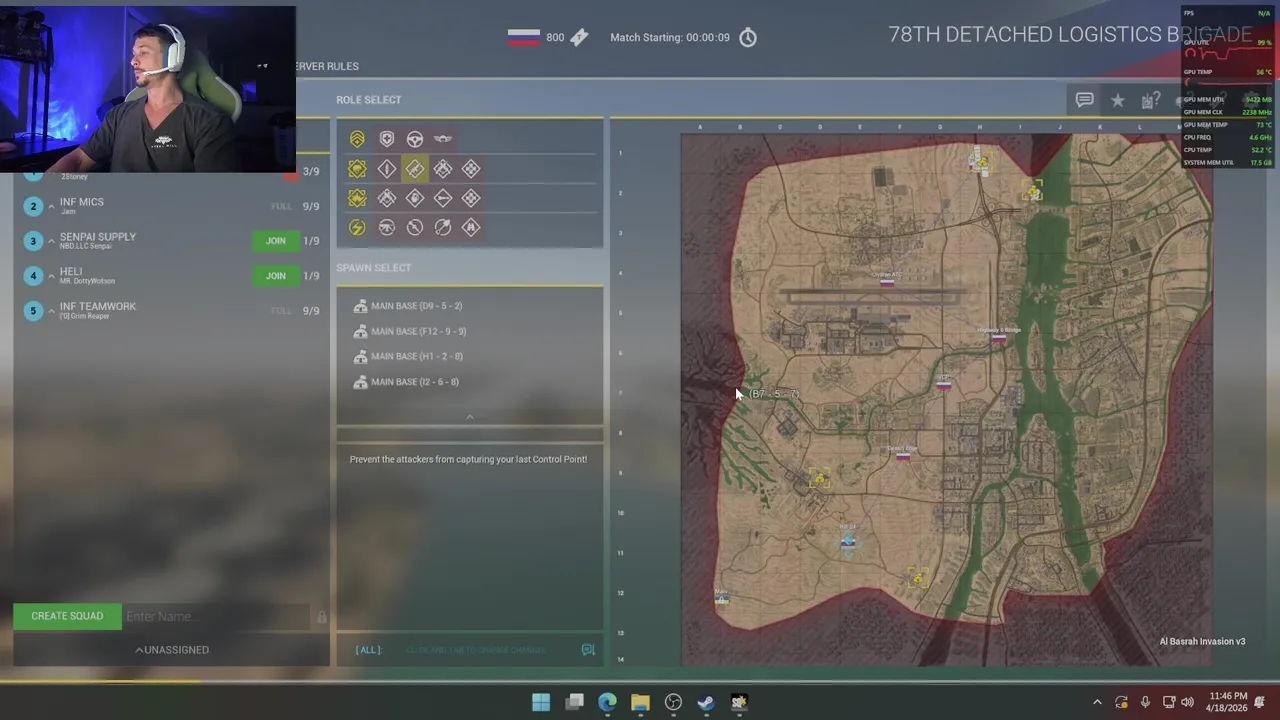
Task: Open the taskbar clock and date
Action: tap(1228, 702)
